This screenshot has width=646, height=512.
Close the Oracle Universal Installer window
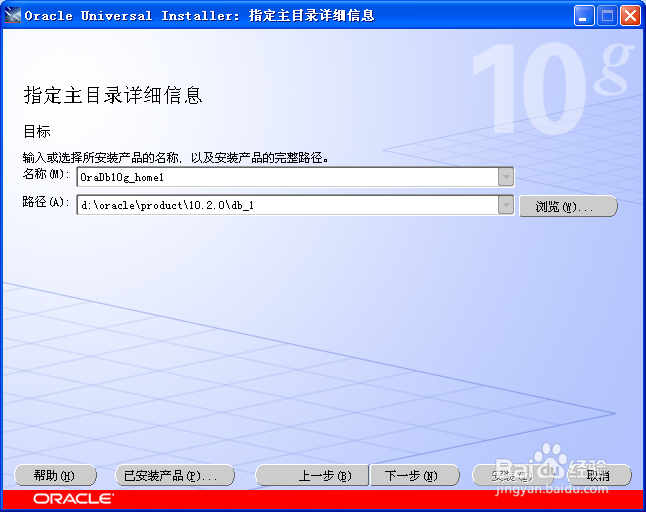click(x=630, y=16)
